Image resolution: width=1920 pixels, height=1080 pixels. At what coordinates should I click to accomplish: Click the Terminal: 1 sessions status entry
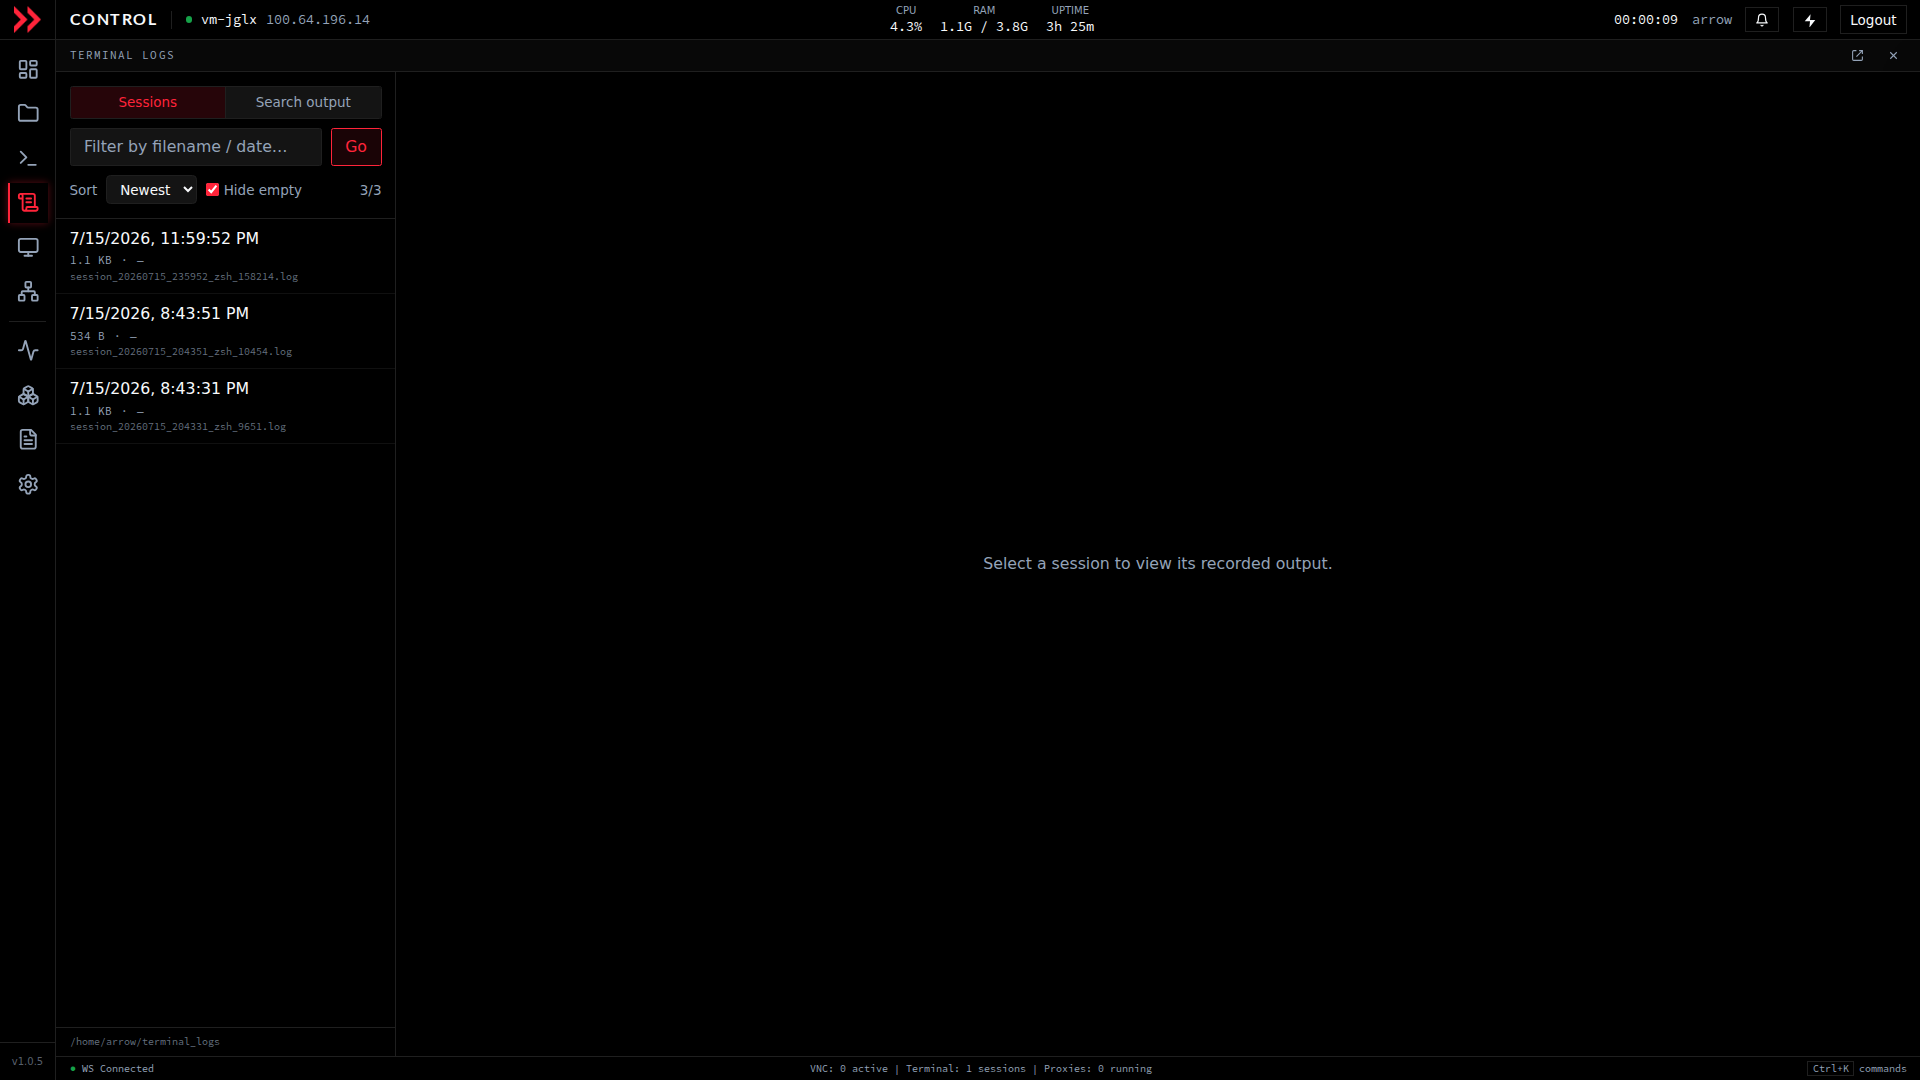click(x=966, y=1069)
